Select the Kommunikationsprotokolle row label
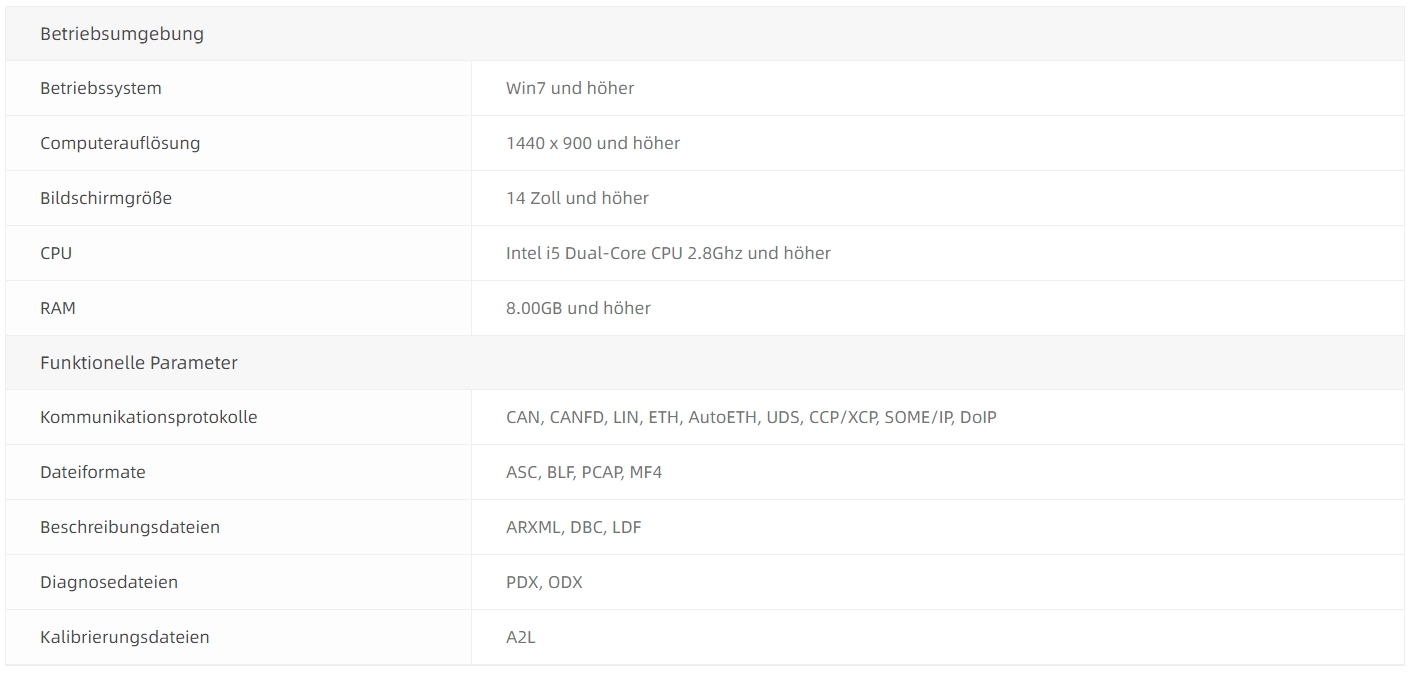Viewport: 1411px width, 675px height. click(149, 417)
